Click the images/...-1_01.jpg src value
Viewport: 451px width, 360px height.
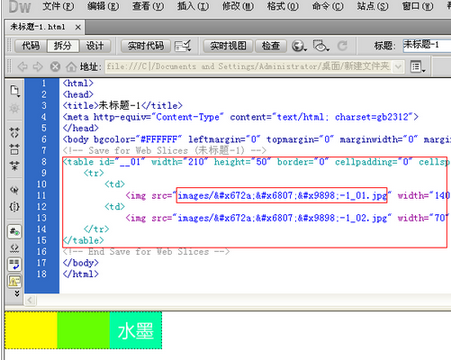coord(282,195)
